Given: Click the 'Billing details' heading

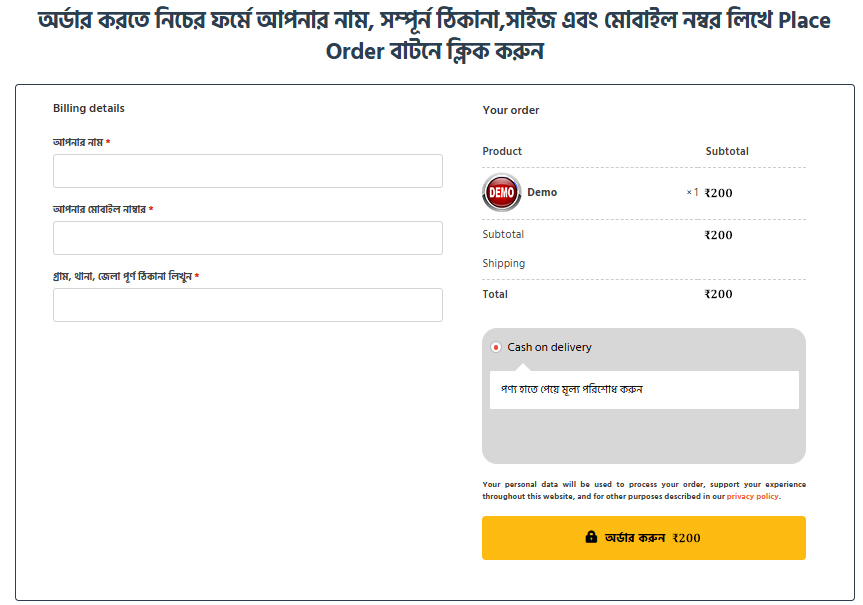Looking at the screenshot, I should click(89, 108).
